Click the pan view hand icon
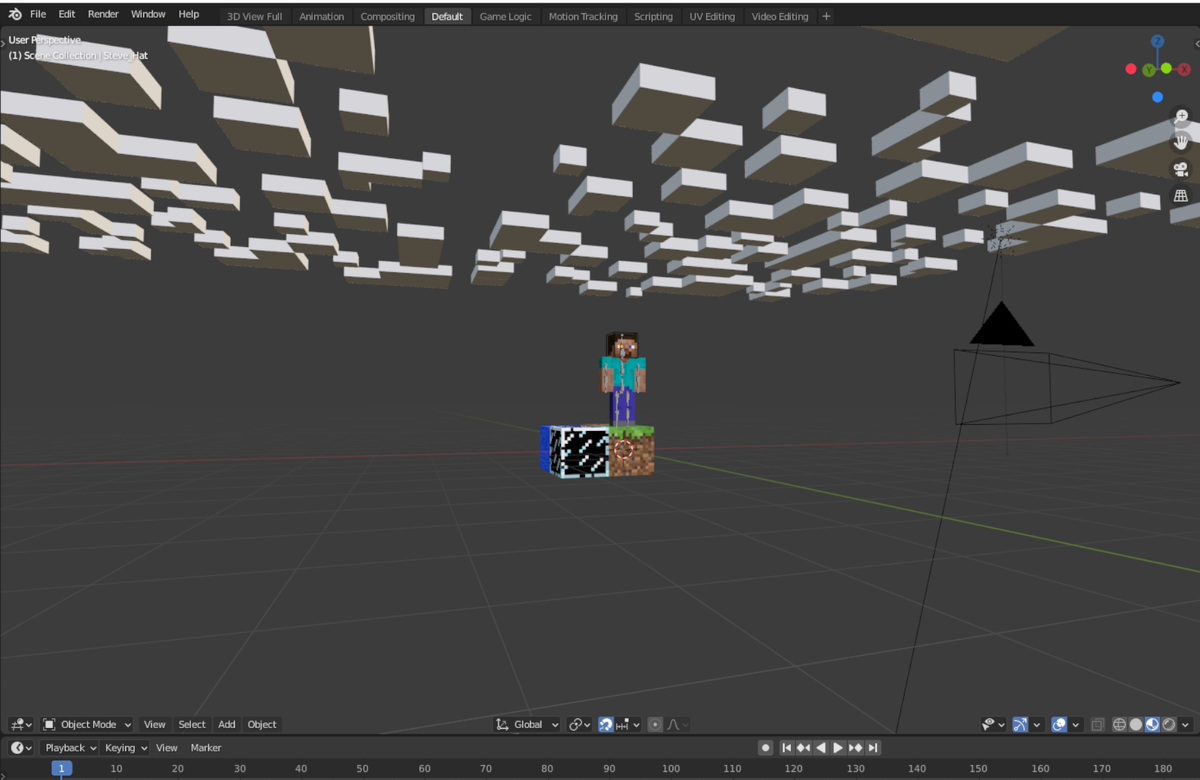Image resolution: width=1200 pixels, height=780 pixels. [1181, 142]
